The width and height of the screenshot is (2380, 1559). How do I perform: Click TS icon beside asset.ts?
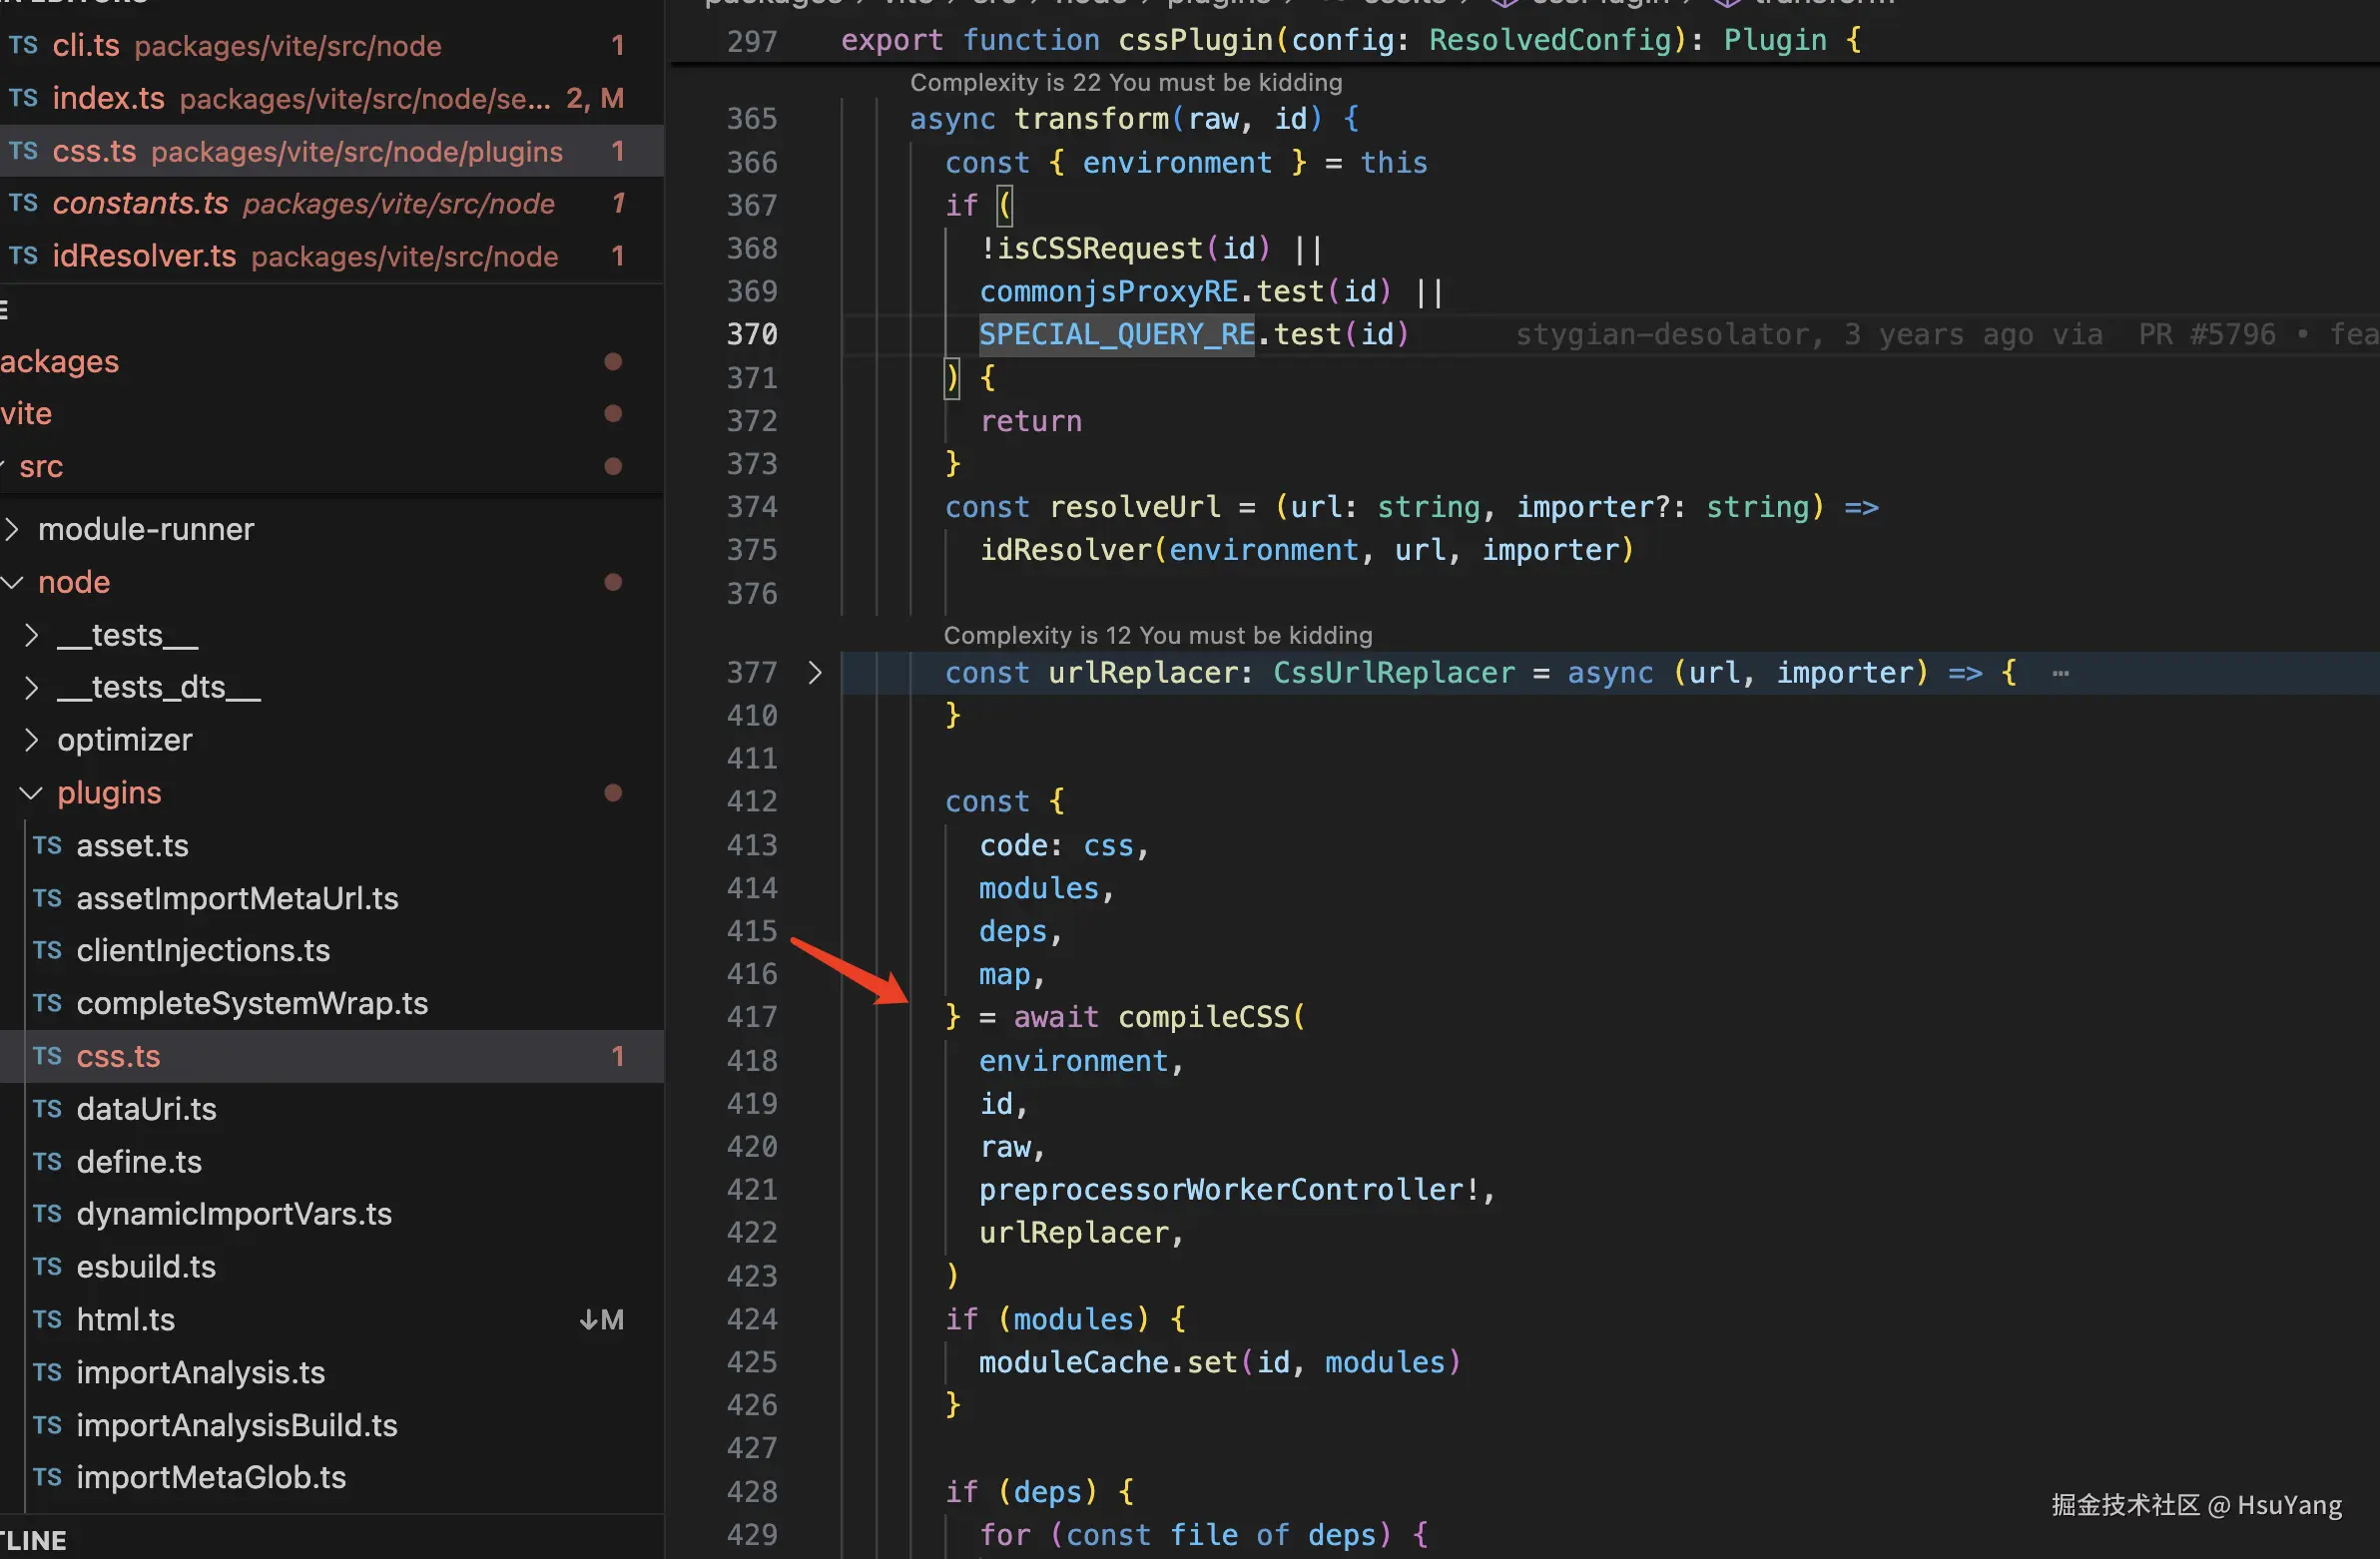[x=47, y=846]
